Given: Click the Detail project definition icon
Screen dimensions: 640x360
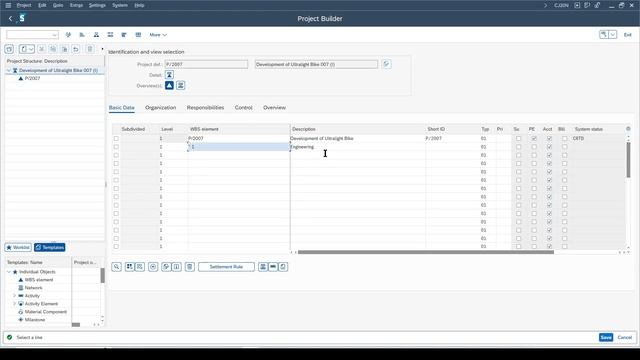Looking at the screenshot, I should coord(169,75).
